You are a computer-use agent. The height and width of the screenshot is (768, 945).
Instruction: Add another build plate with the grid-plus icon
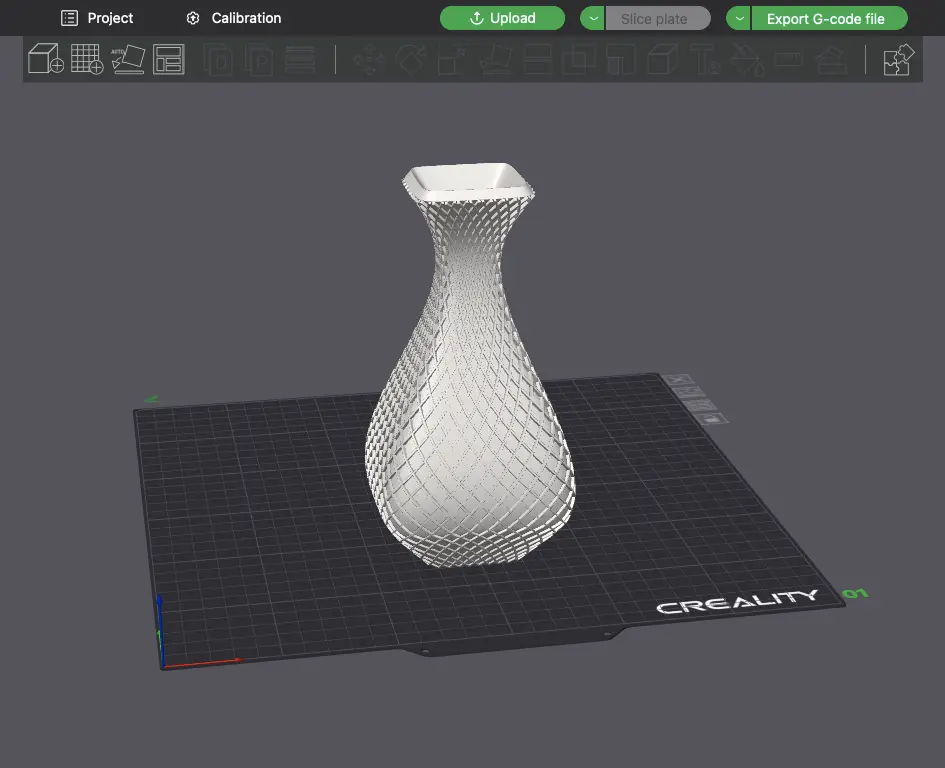click(87, 60)
